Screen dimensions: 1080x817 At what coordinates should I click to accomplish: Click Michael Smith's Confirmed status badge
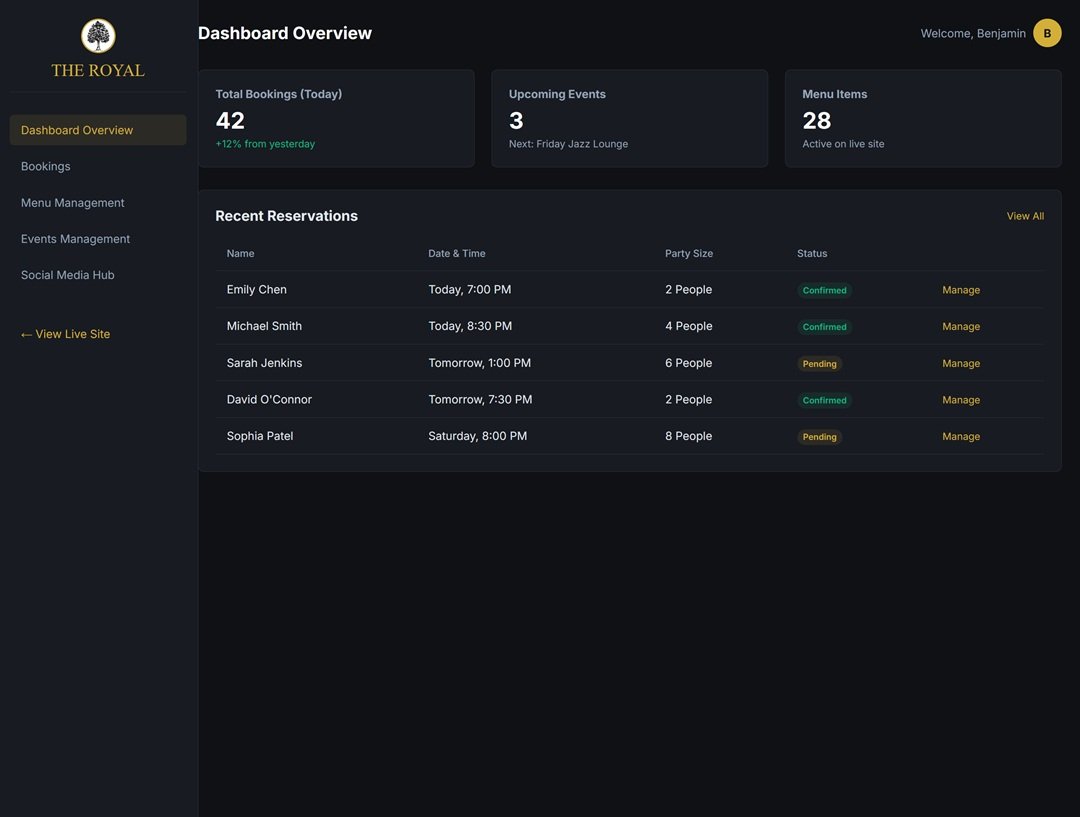[x=824, y=327]
